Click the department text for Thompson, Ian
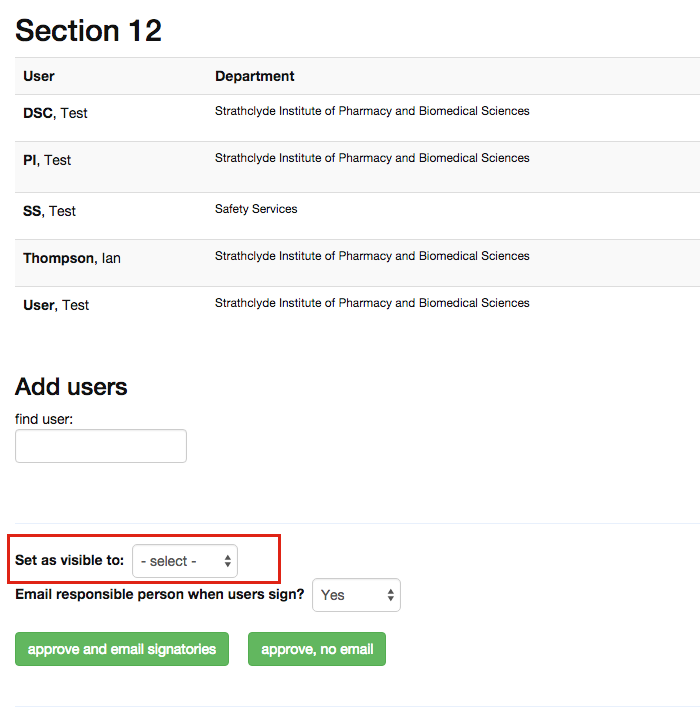Viewport: 700px width, 713px height. [x=372, y=256]
